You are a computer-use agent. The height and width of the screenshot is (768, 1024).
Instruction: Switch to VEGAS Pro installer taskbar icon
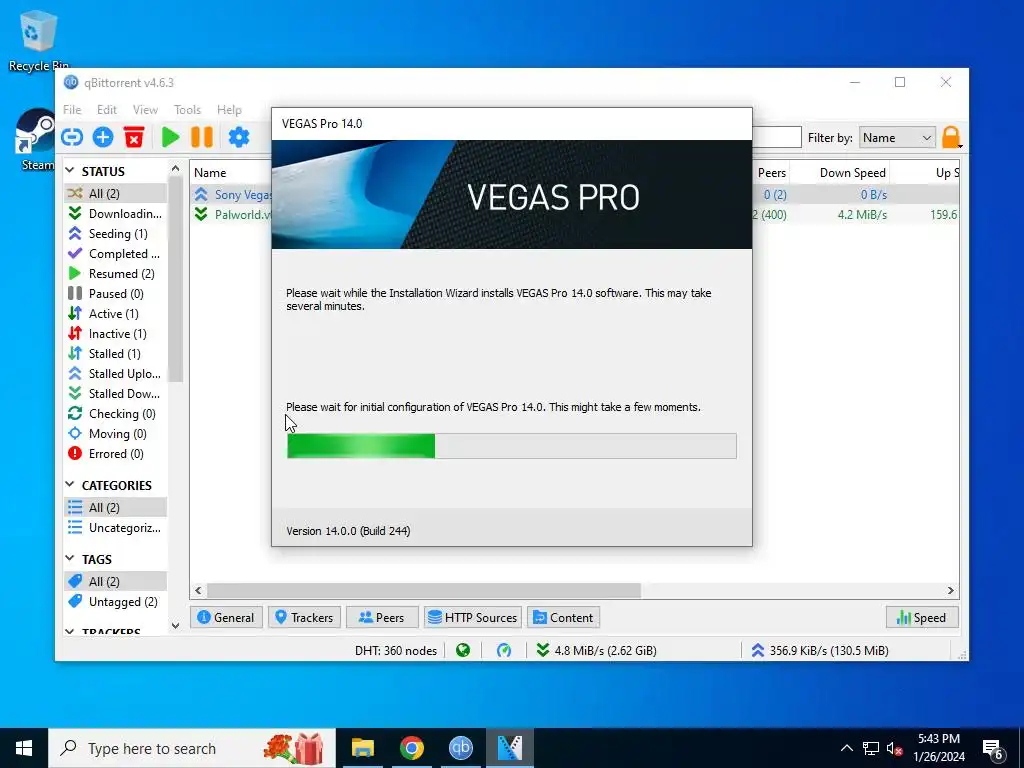tap(509, 748)
